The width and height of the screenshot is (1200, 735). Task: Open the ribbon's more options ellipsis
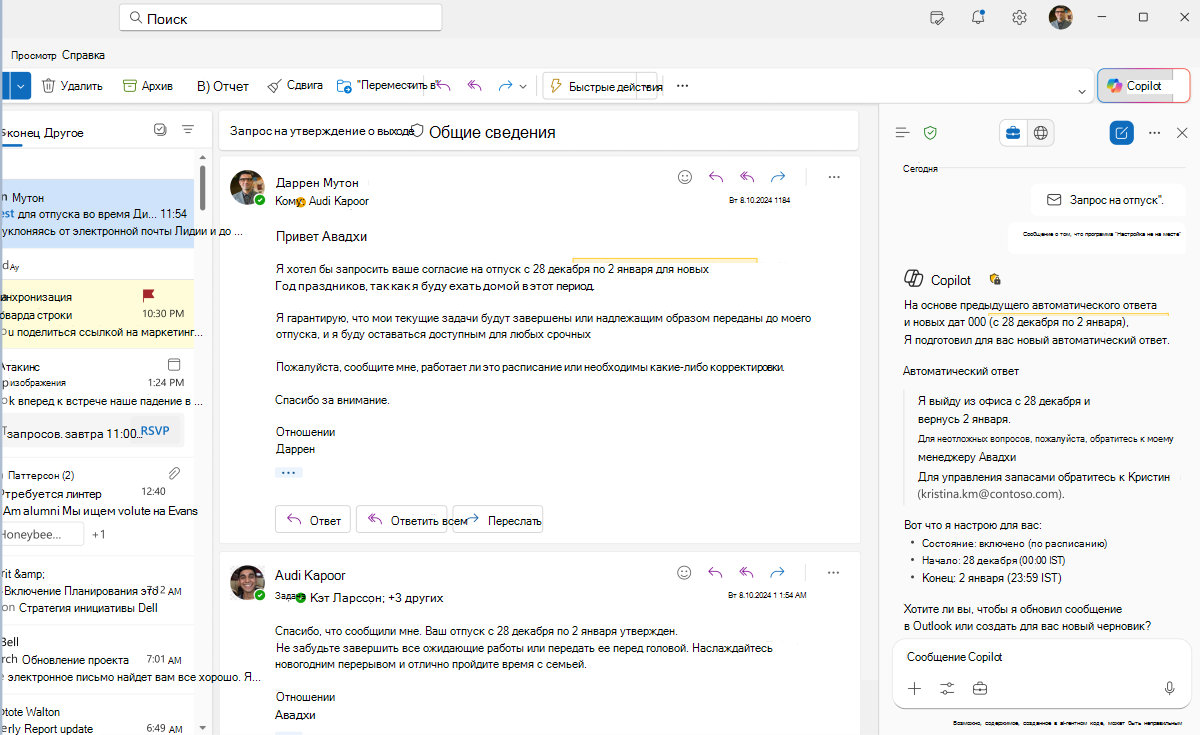[x=683, y=86]
